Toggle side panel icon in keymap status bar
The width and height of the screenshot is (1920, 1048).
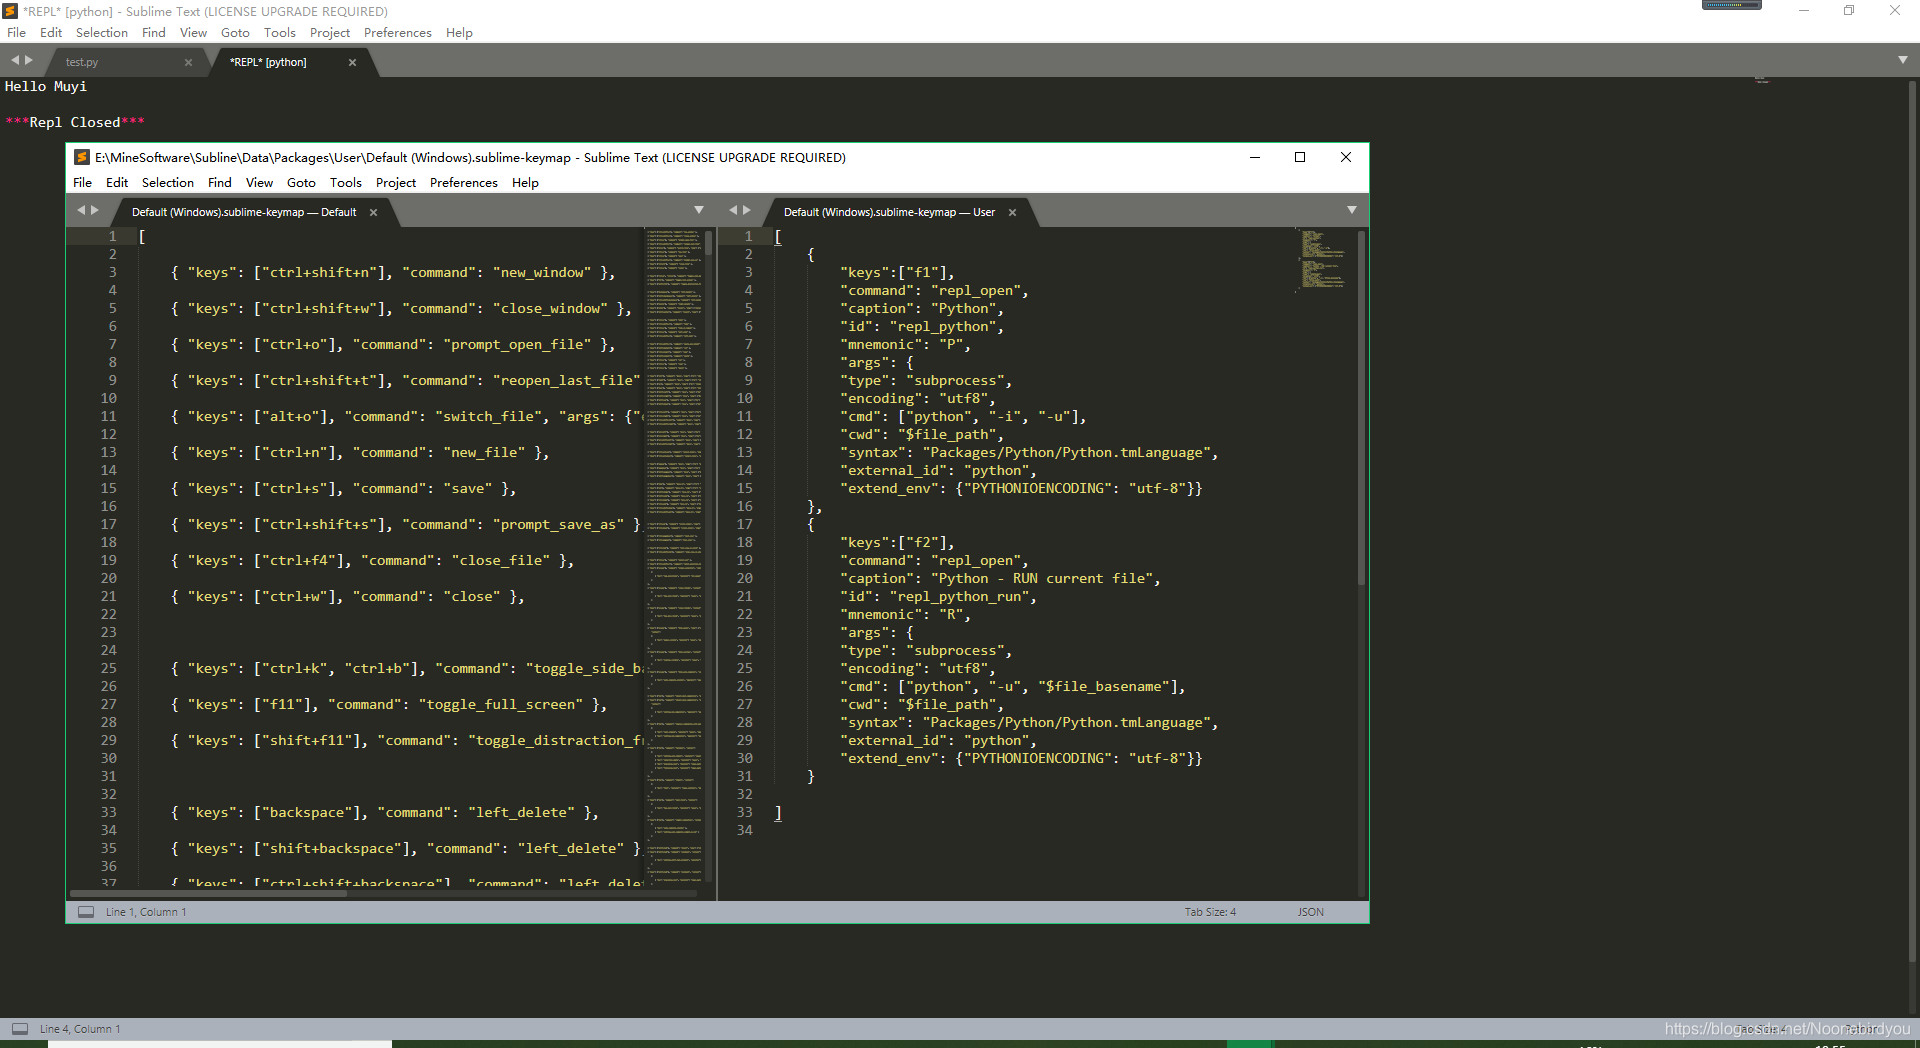click(86, 912)
